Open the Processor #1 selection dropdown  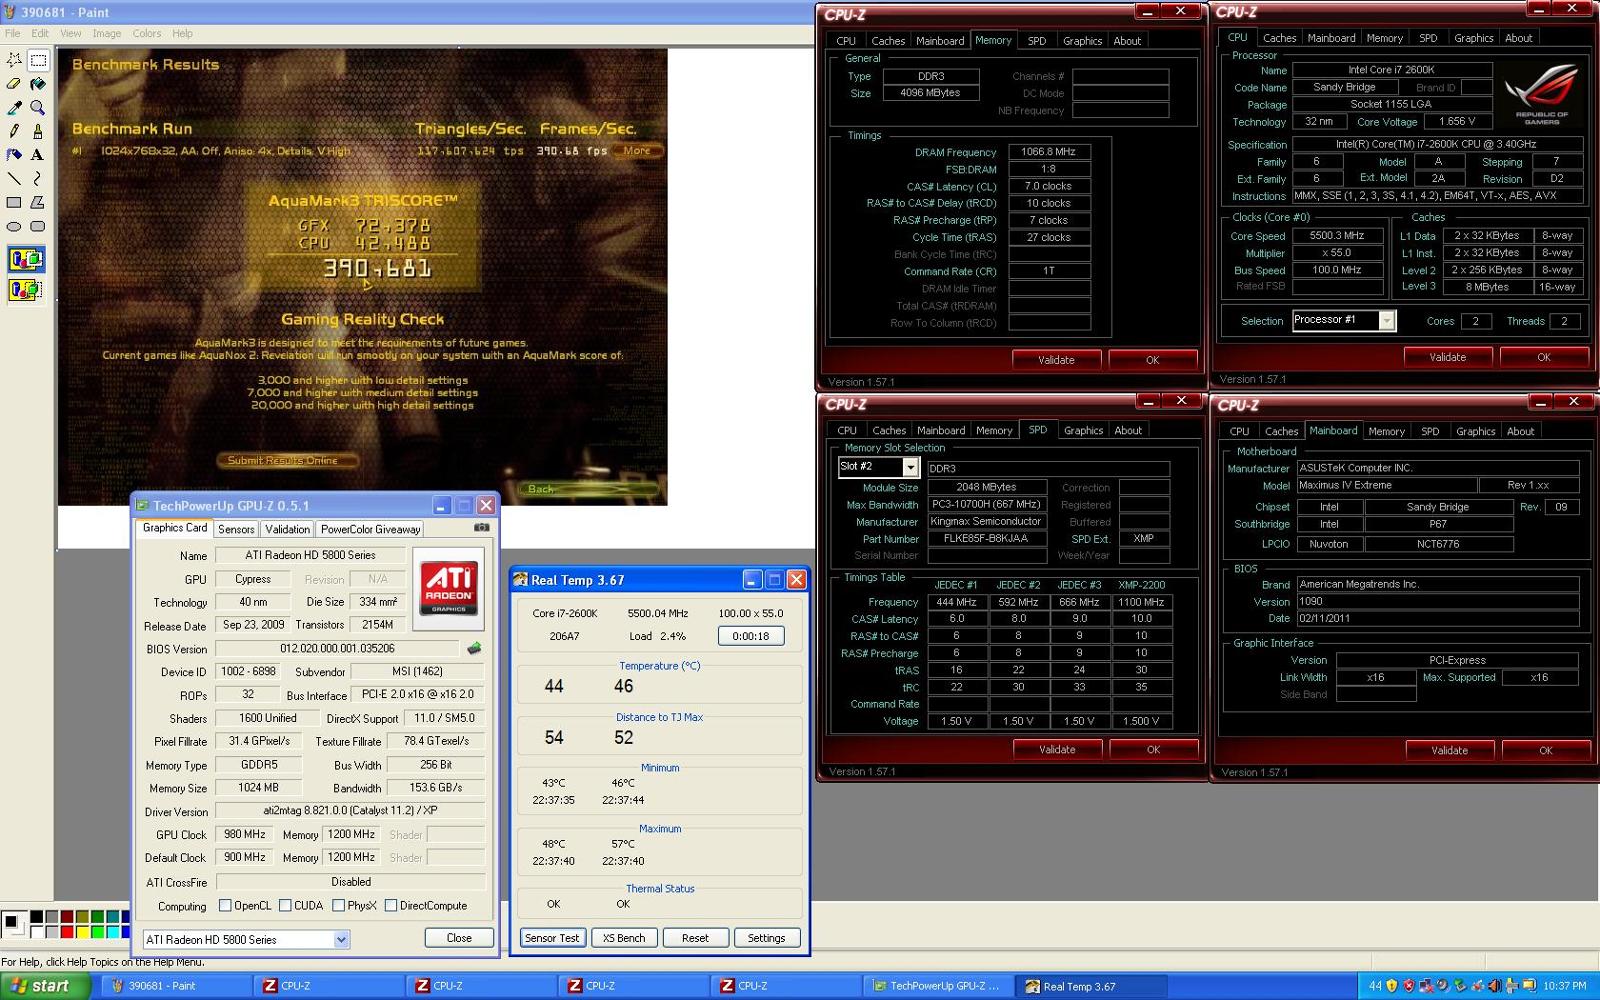tap(1343, 320)
